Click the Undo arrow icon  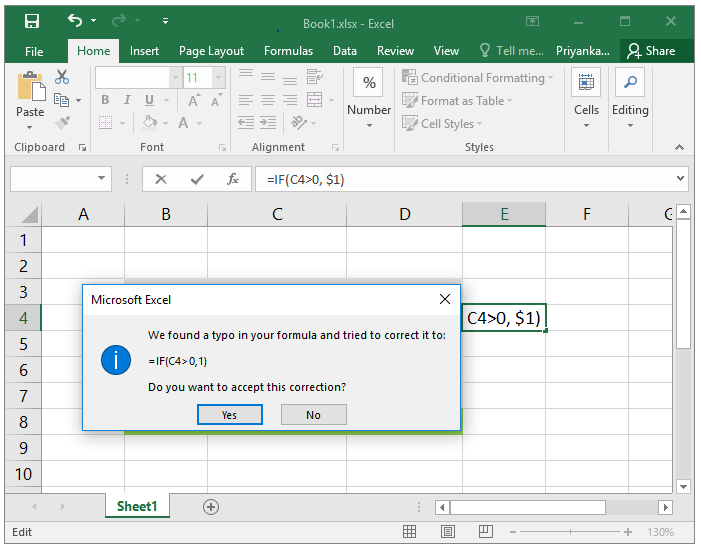(75, 20)
